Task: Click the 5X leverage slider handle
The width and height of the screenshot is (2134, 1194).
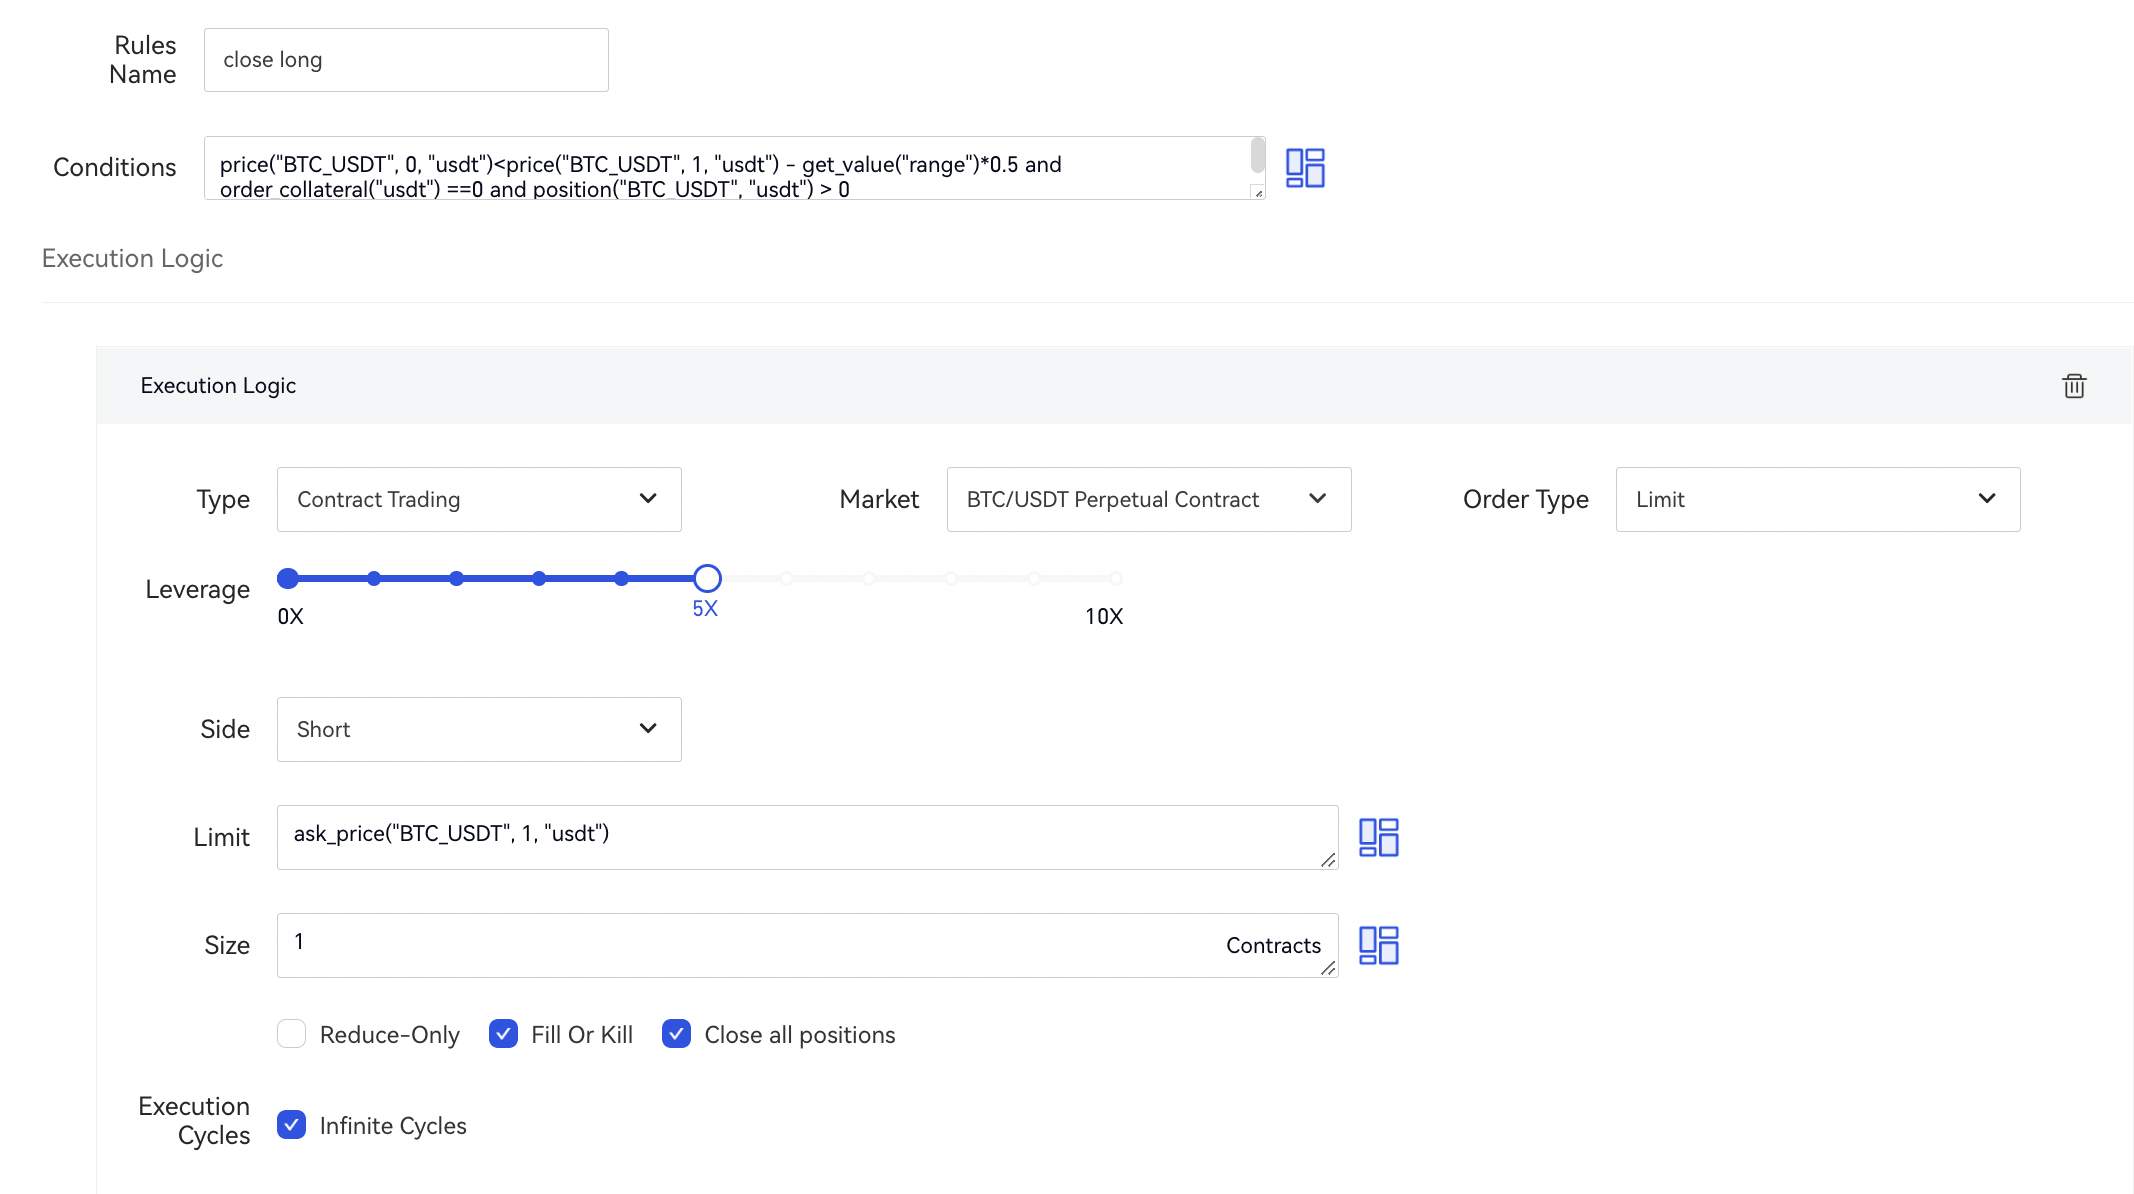Action: 707,578
